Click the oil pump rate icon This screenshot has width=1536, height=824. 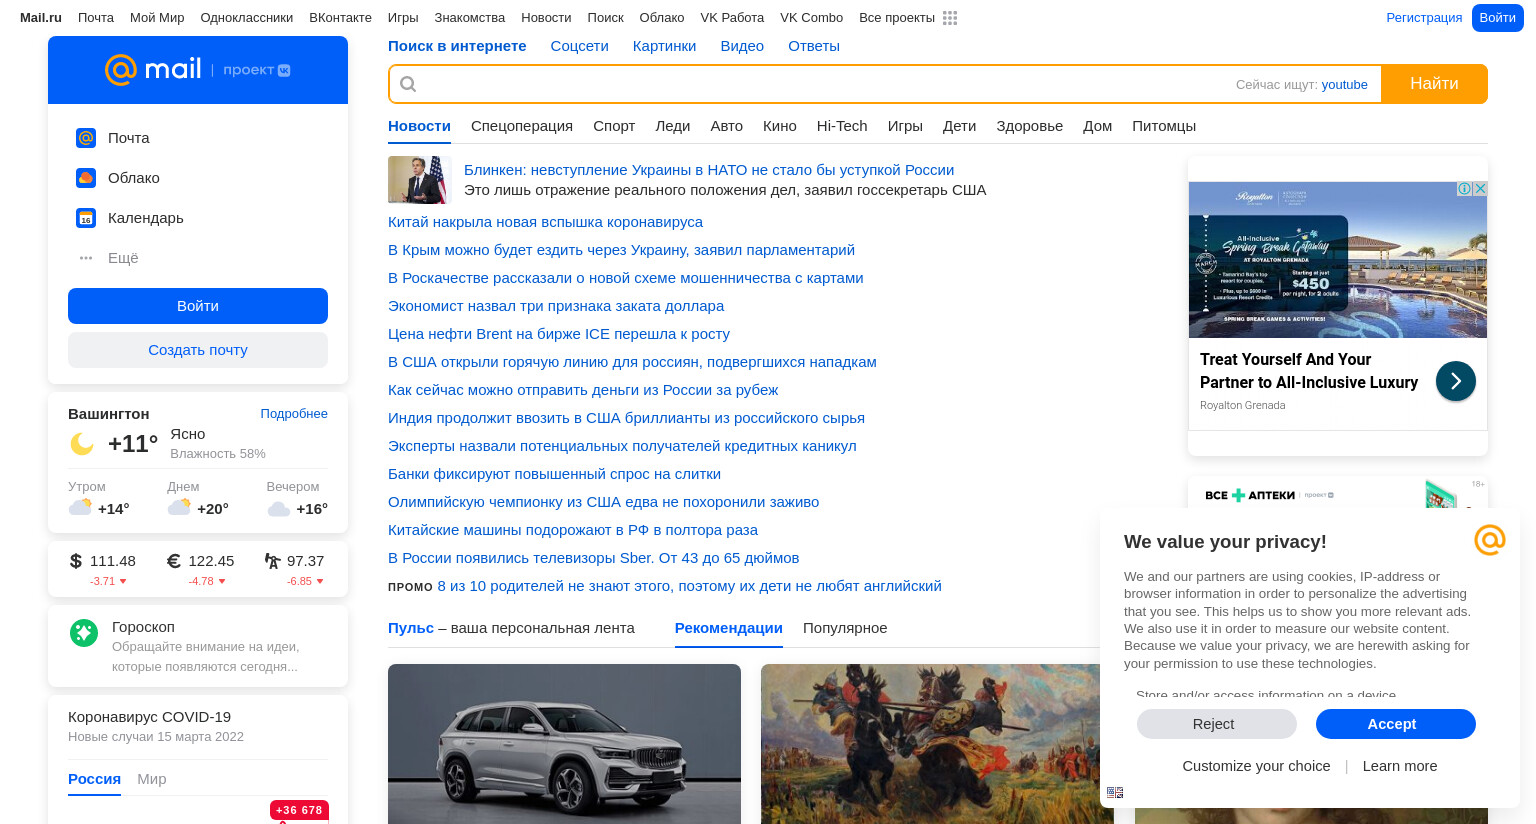click(x=272, y=561)
